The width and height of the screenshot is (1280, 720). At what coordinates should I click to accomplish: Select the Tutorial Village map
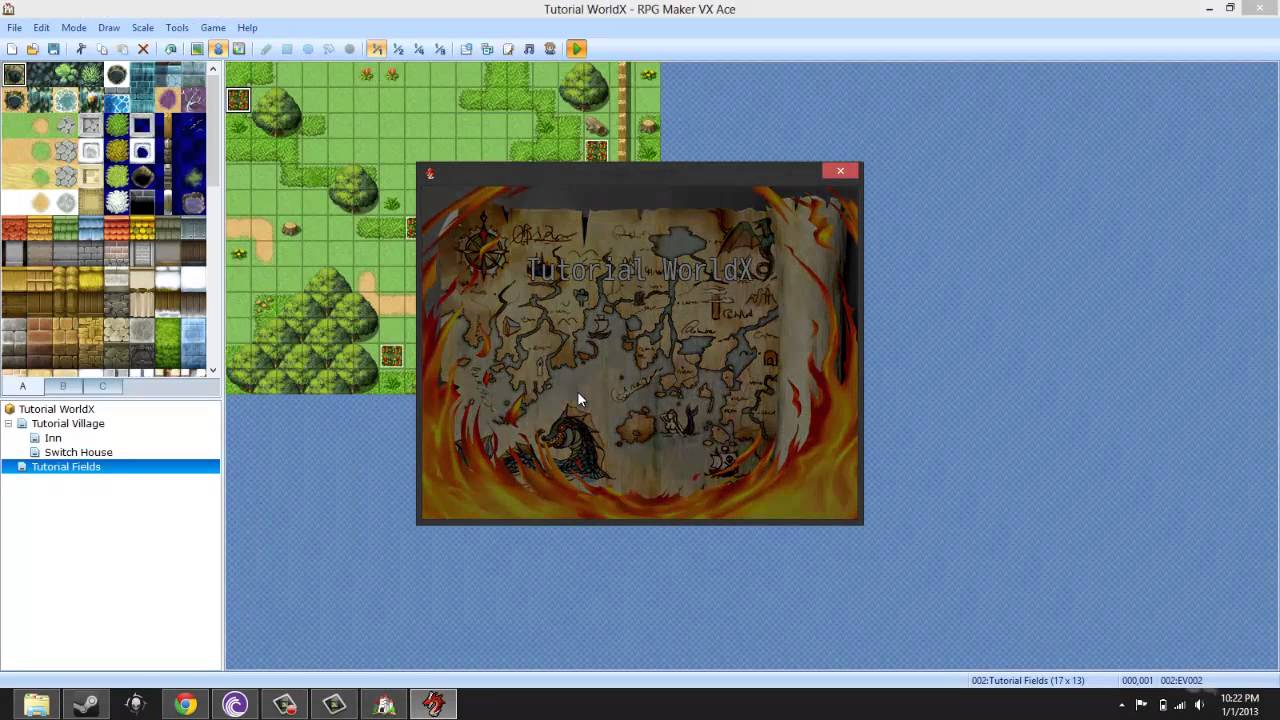click(x=67, y=424)
